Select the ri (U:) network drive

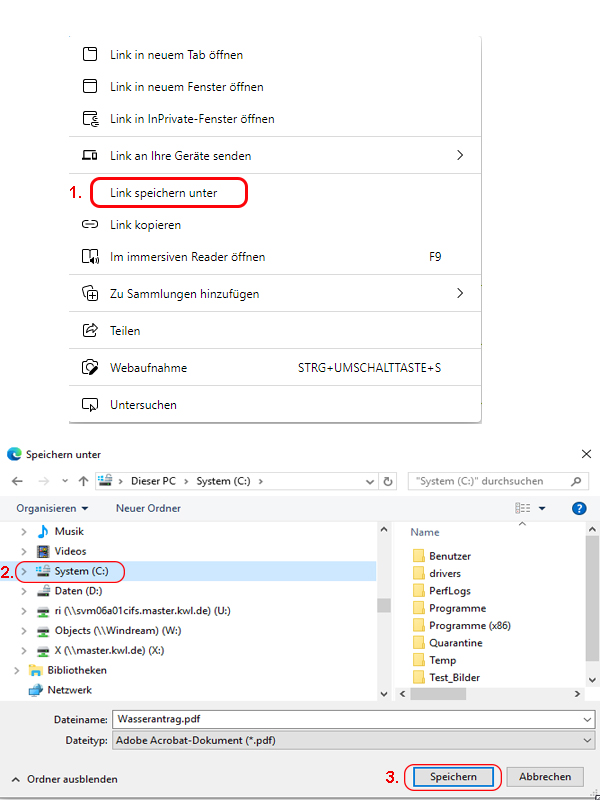coord(142,611)
